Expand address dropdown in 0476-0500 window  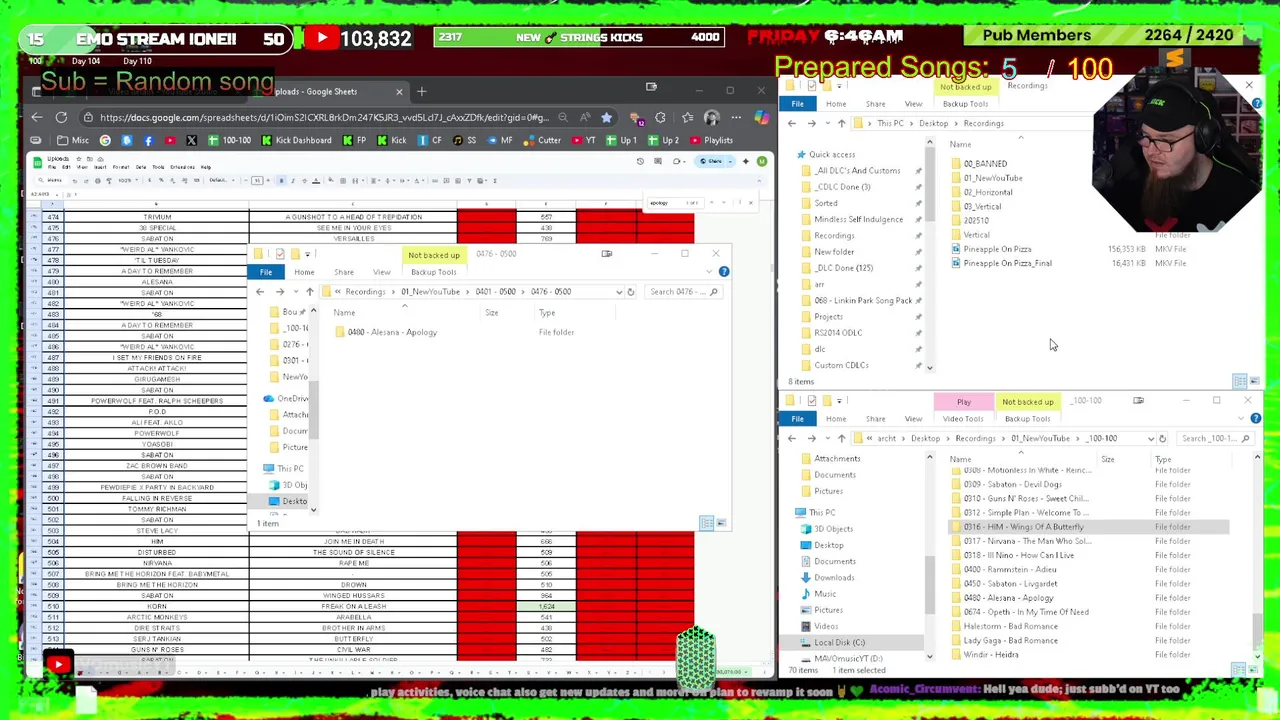[x=618, y=292]
